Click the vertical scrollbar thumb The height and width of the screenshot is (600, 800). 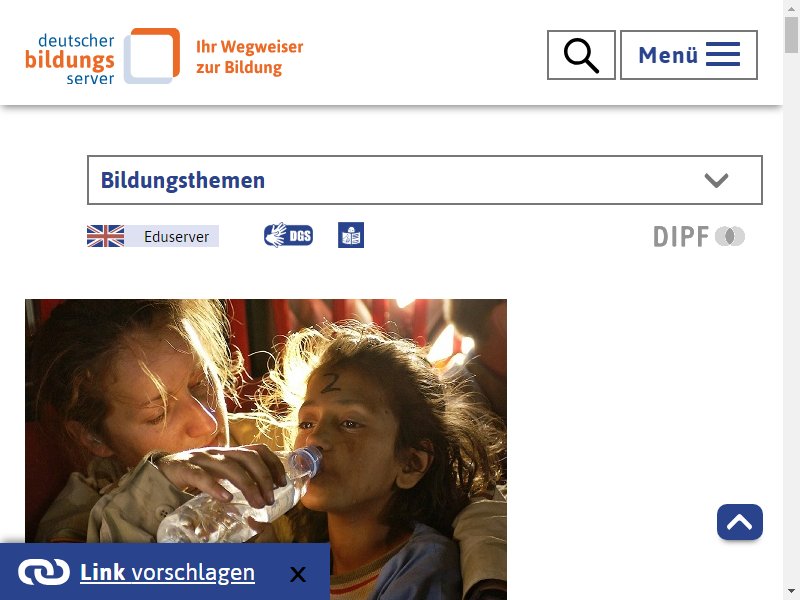(x=791, y=34)
